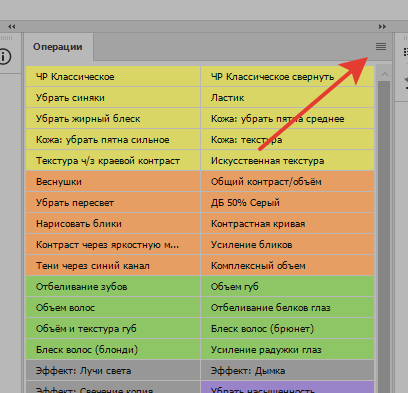This screenshot has width=408, height=393.
Task: Collapse panels with left double-arrow icon
Action: pyautogui.click(x=12, y=26)
